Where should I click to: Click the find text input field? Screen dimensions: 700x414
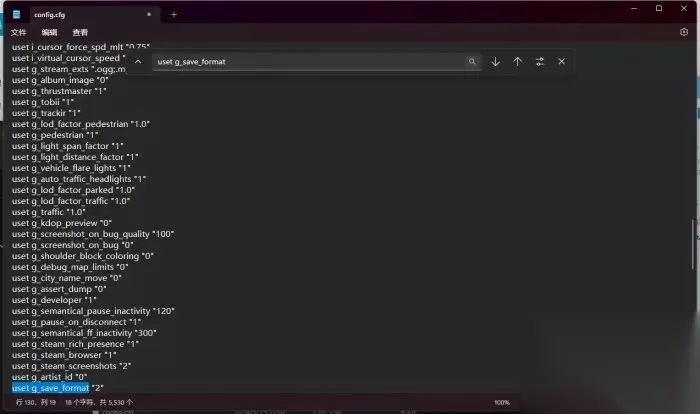pyautogui.click(x=309, y=62)
